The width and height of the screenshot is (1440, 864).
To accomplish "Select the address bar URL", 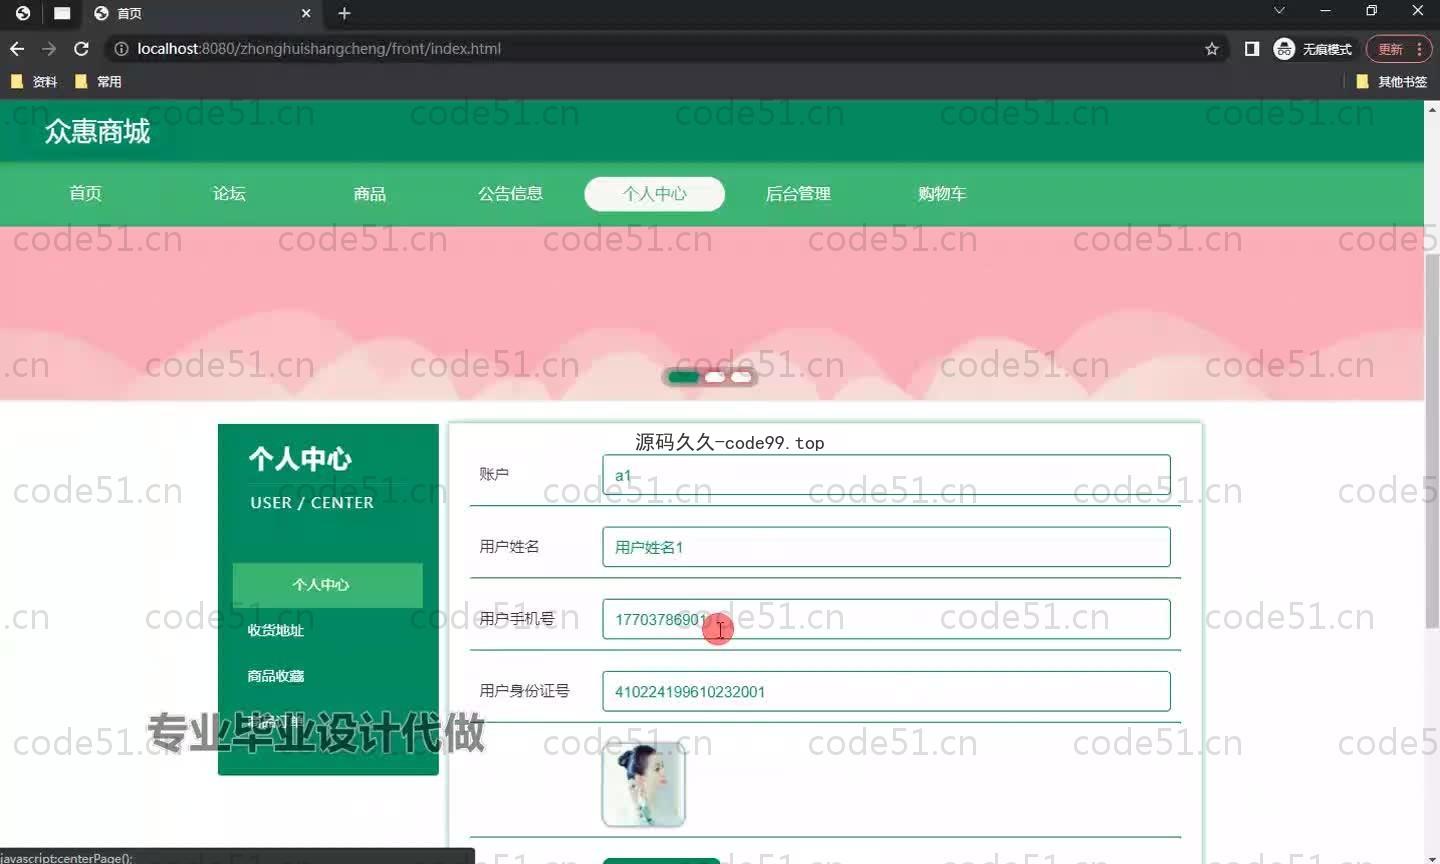I will click(x=319, y=48).
